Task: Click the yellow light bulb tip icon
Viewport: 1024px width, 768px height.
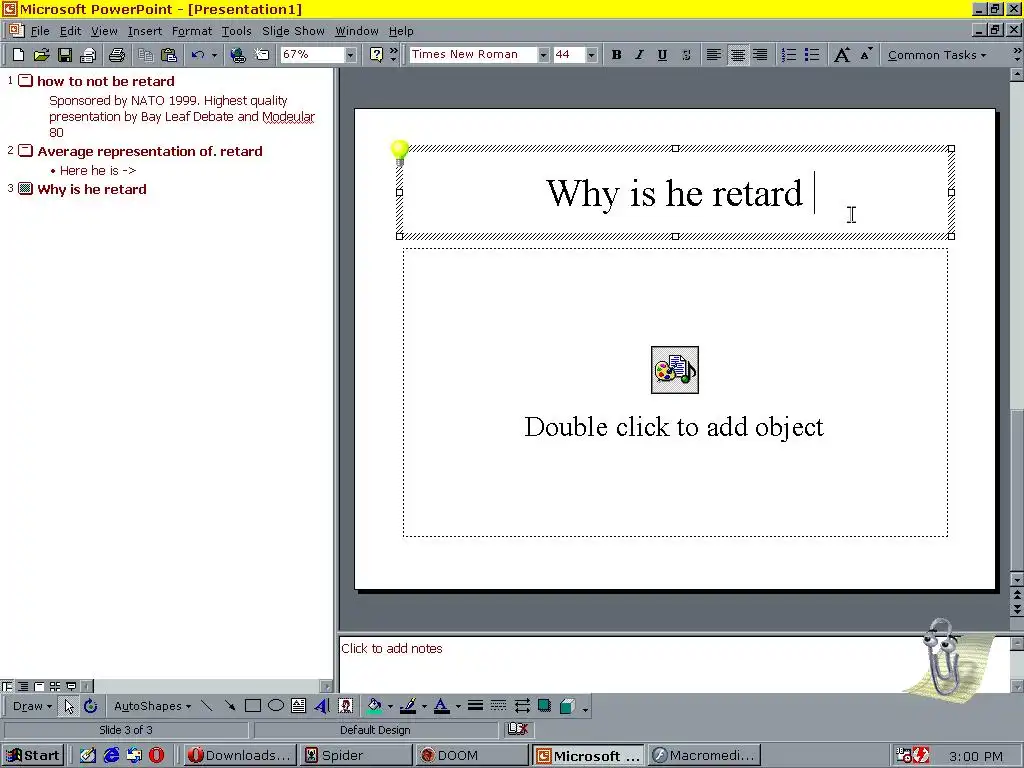Action: point(400,152)
